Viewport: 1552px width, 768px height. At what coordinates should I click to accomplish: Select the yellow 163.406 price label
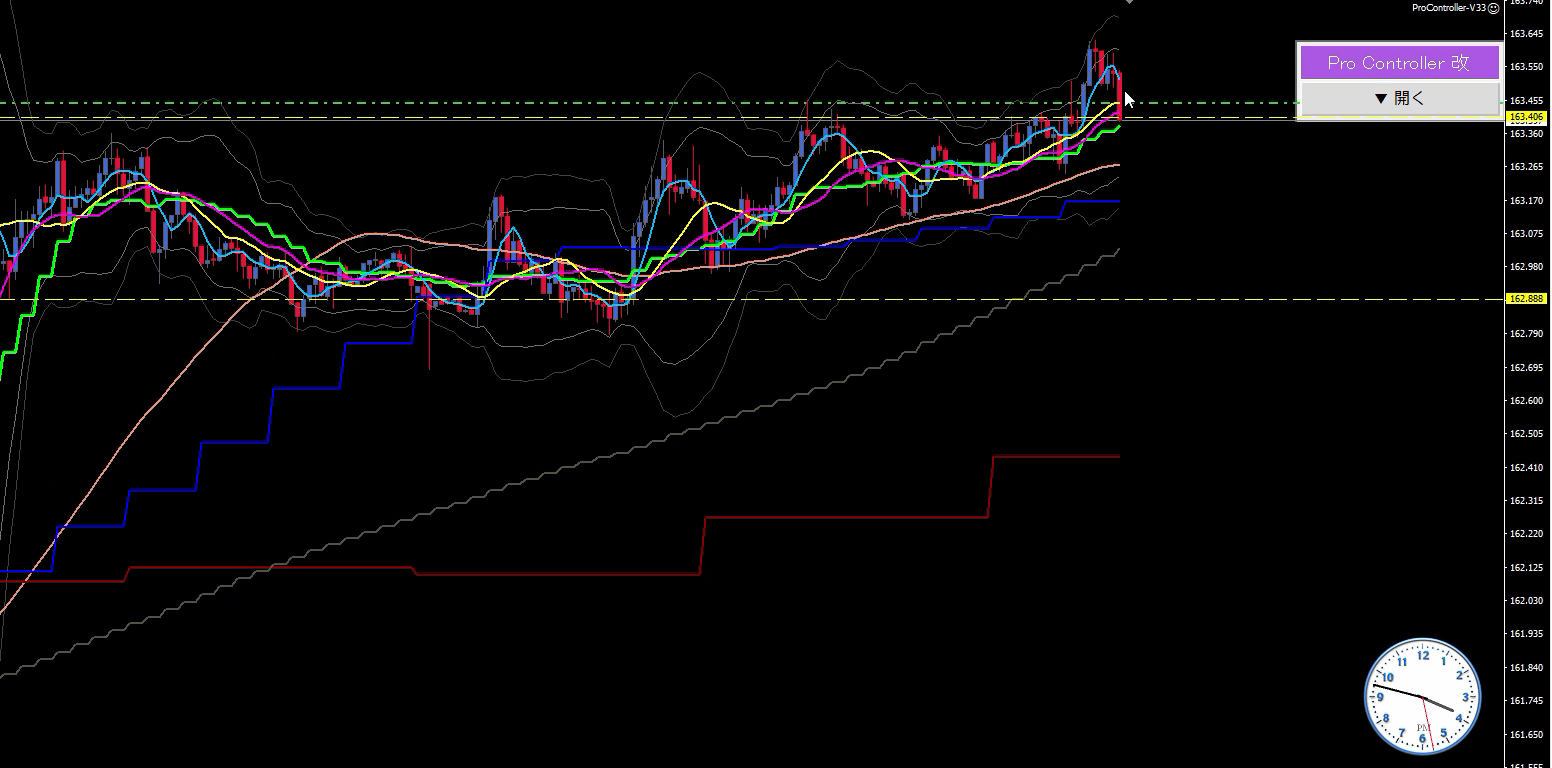click(1526, 117)
